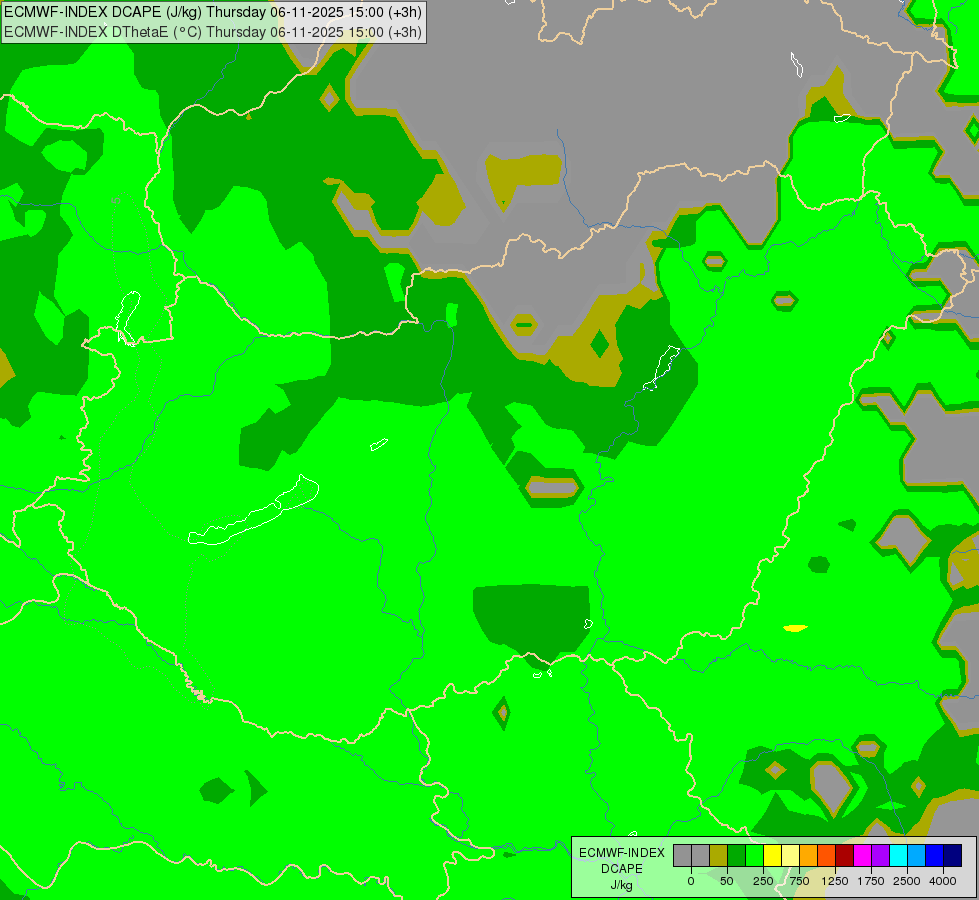Click the gray swatch adjacent to the olive swatch
The image size is (979, 900).
coord(700,856)
